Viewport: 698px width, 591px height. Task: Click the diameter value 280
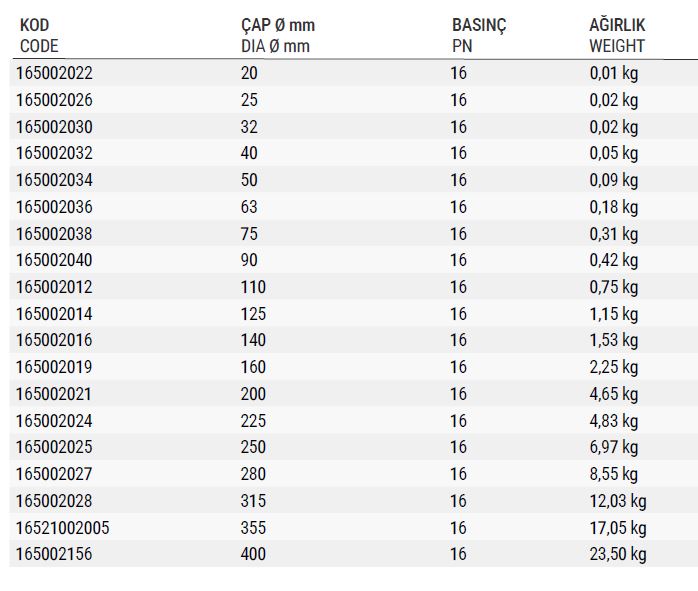click(x=253, y=474)
